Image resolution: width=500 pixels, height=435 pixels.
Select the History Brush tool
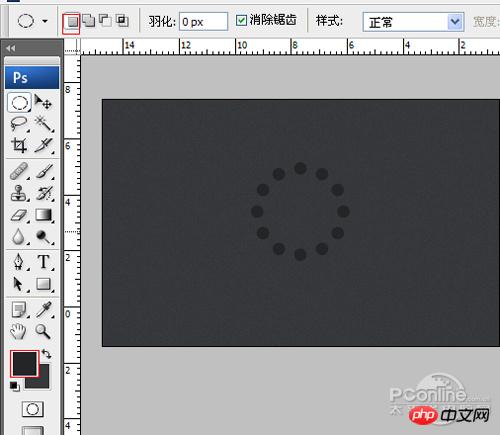(x=44, y=193)
